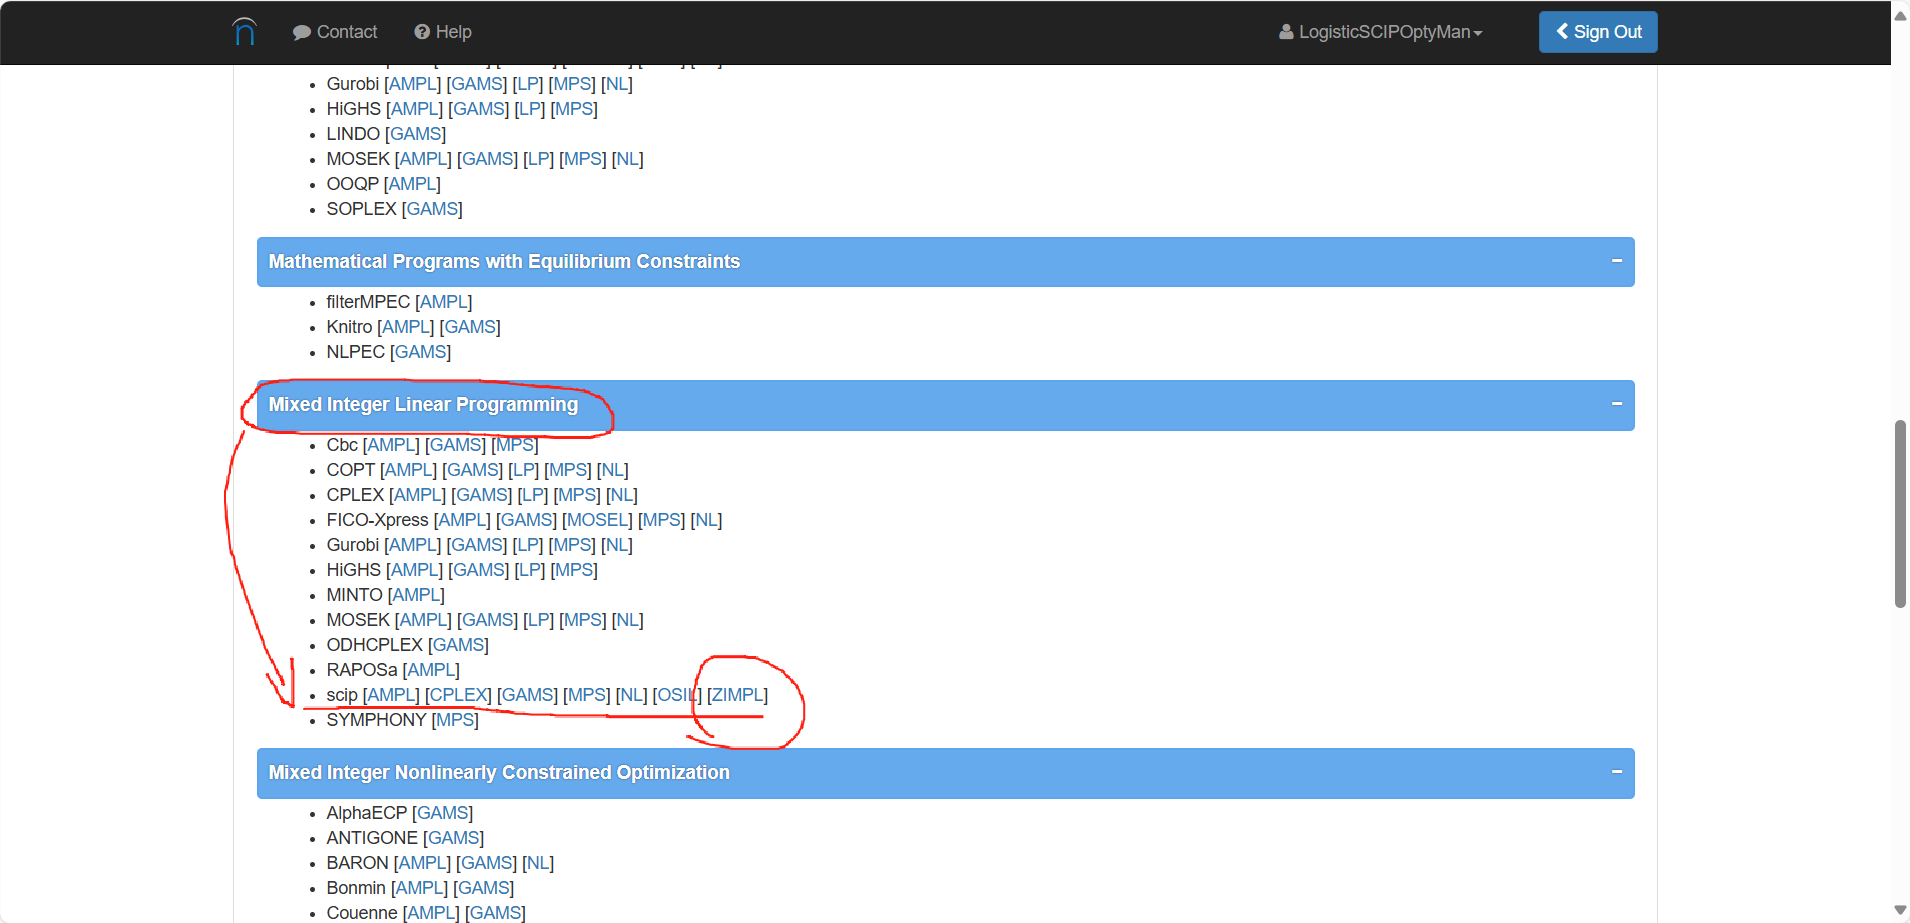
Task: Collapse the Mathematical Programs with Equilibrium Constraints section
Action: coord(1616,261)
